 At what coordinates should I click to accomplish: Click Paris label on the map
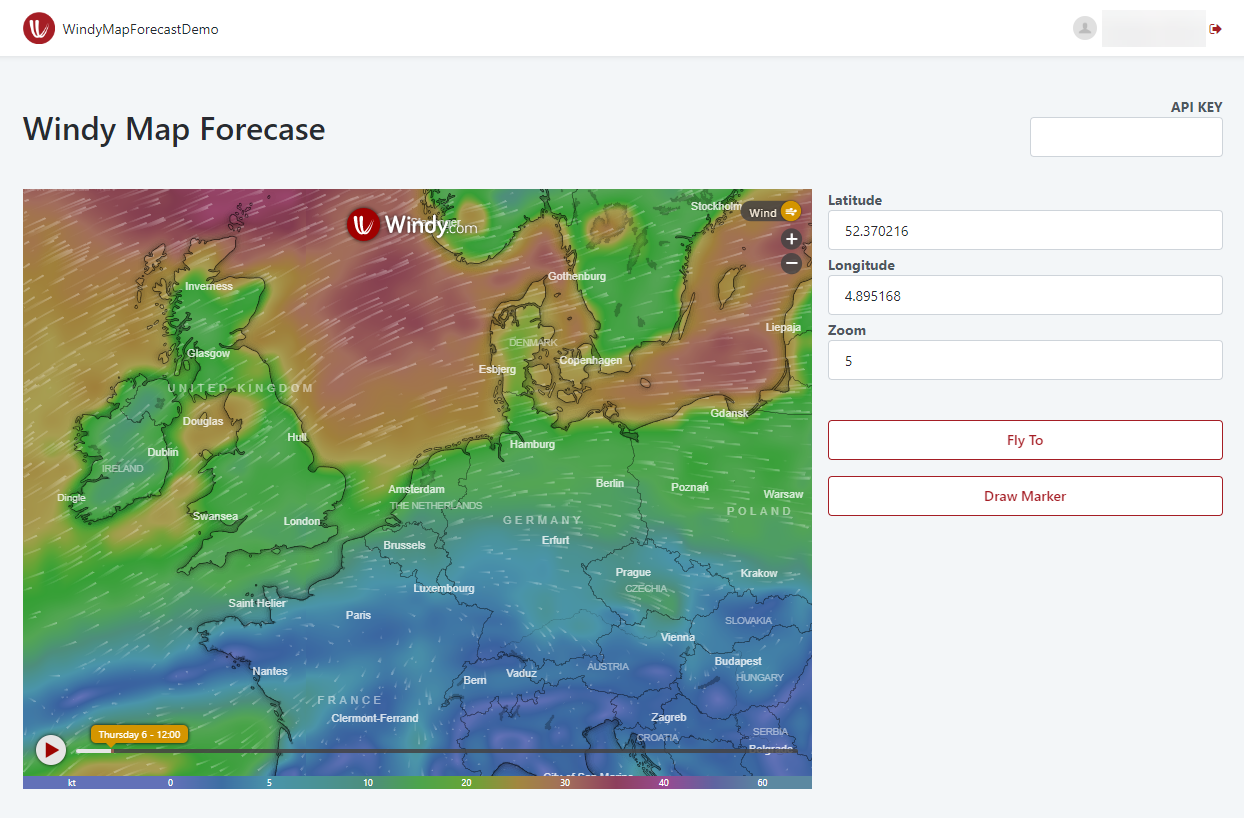pos(358,615)
